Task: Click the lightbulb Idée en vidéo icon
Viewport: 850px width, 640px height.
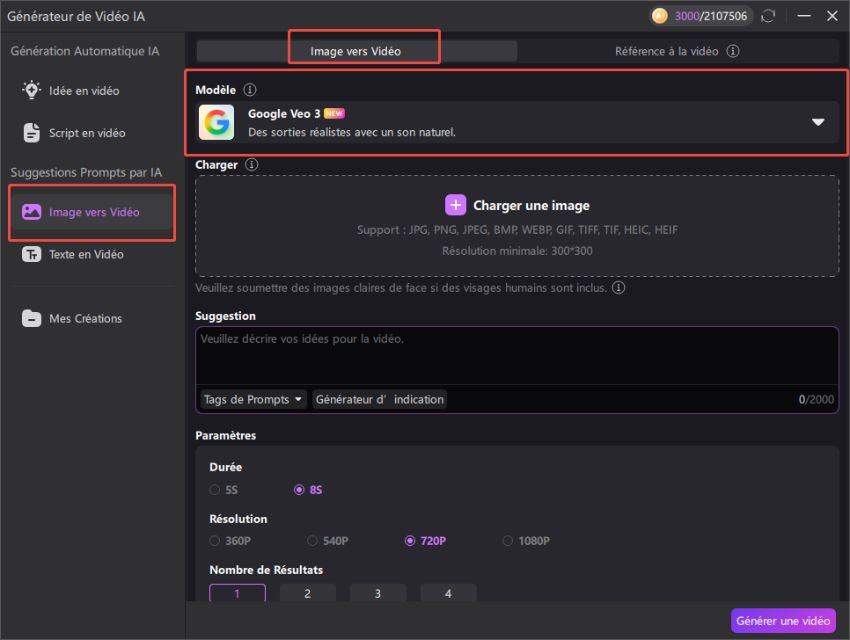Action: click(x=31, y=90)
